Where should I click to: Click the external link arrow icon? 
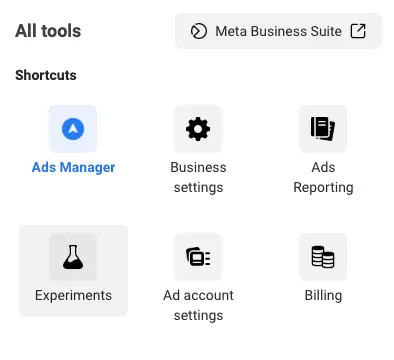pyautogui.click(x=358, y=31)
